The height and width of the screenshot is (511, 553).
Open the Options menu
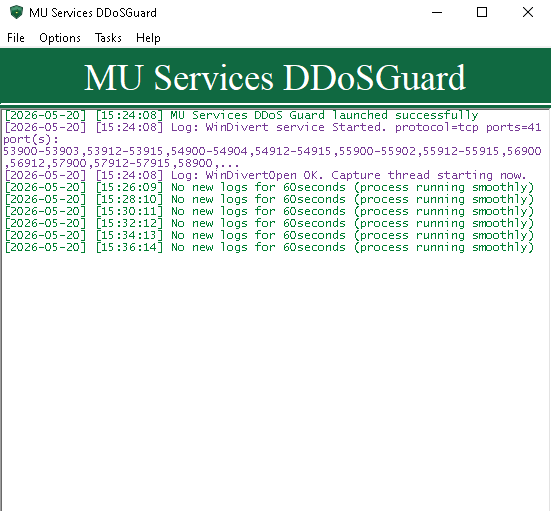tap(60, 38)
